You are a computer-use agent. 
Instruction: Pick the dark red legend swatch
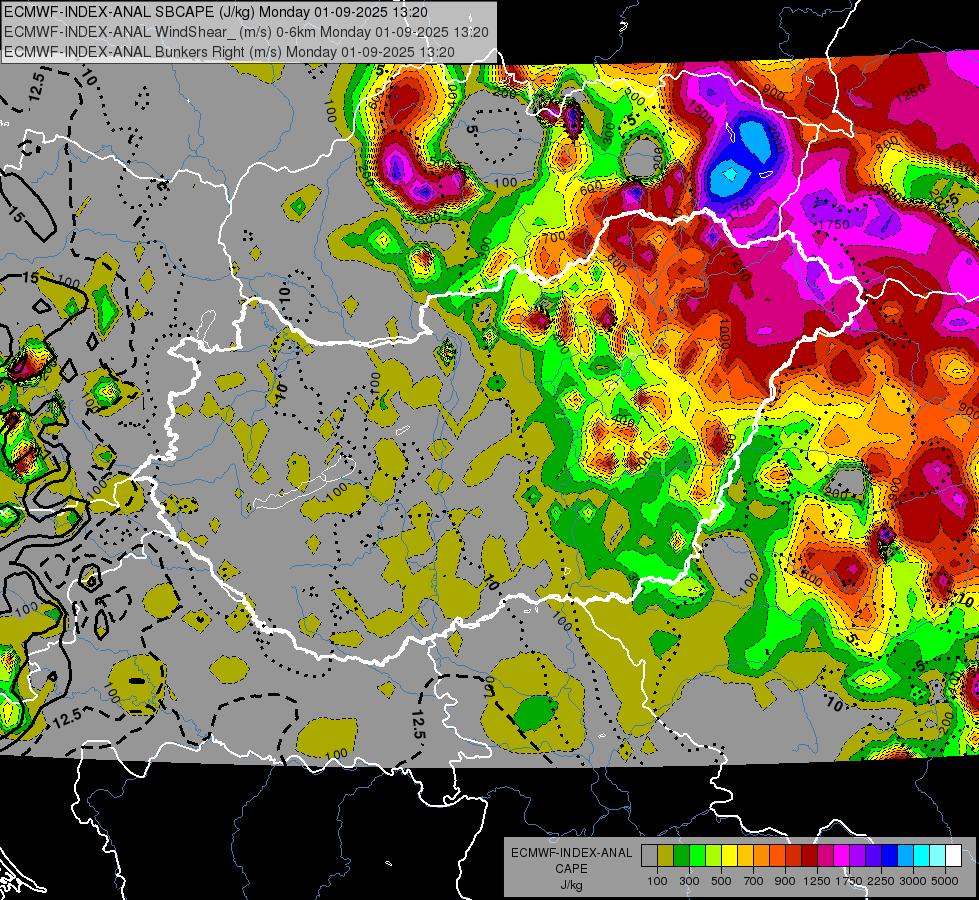(809, 856)
